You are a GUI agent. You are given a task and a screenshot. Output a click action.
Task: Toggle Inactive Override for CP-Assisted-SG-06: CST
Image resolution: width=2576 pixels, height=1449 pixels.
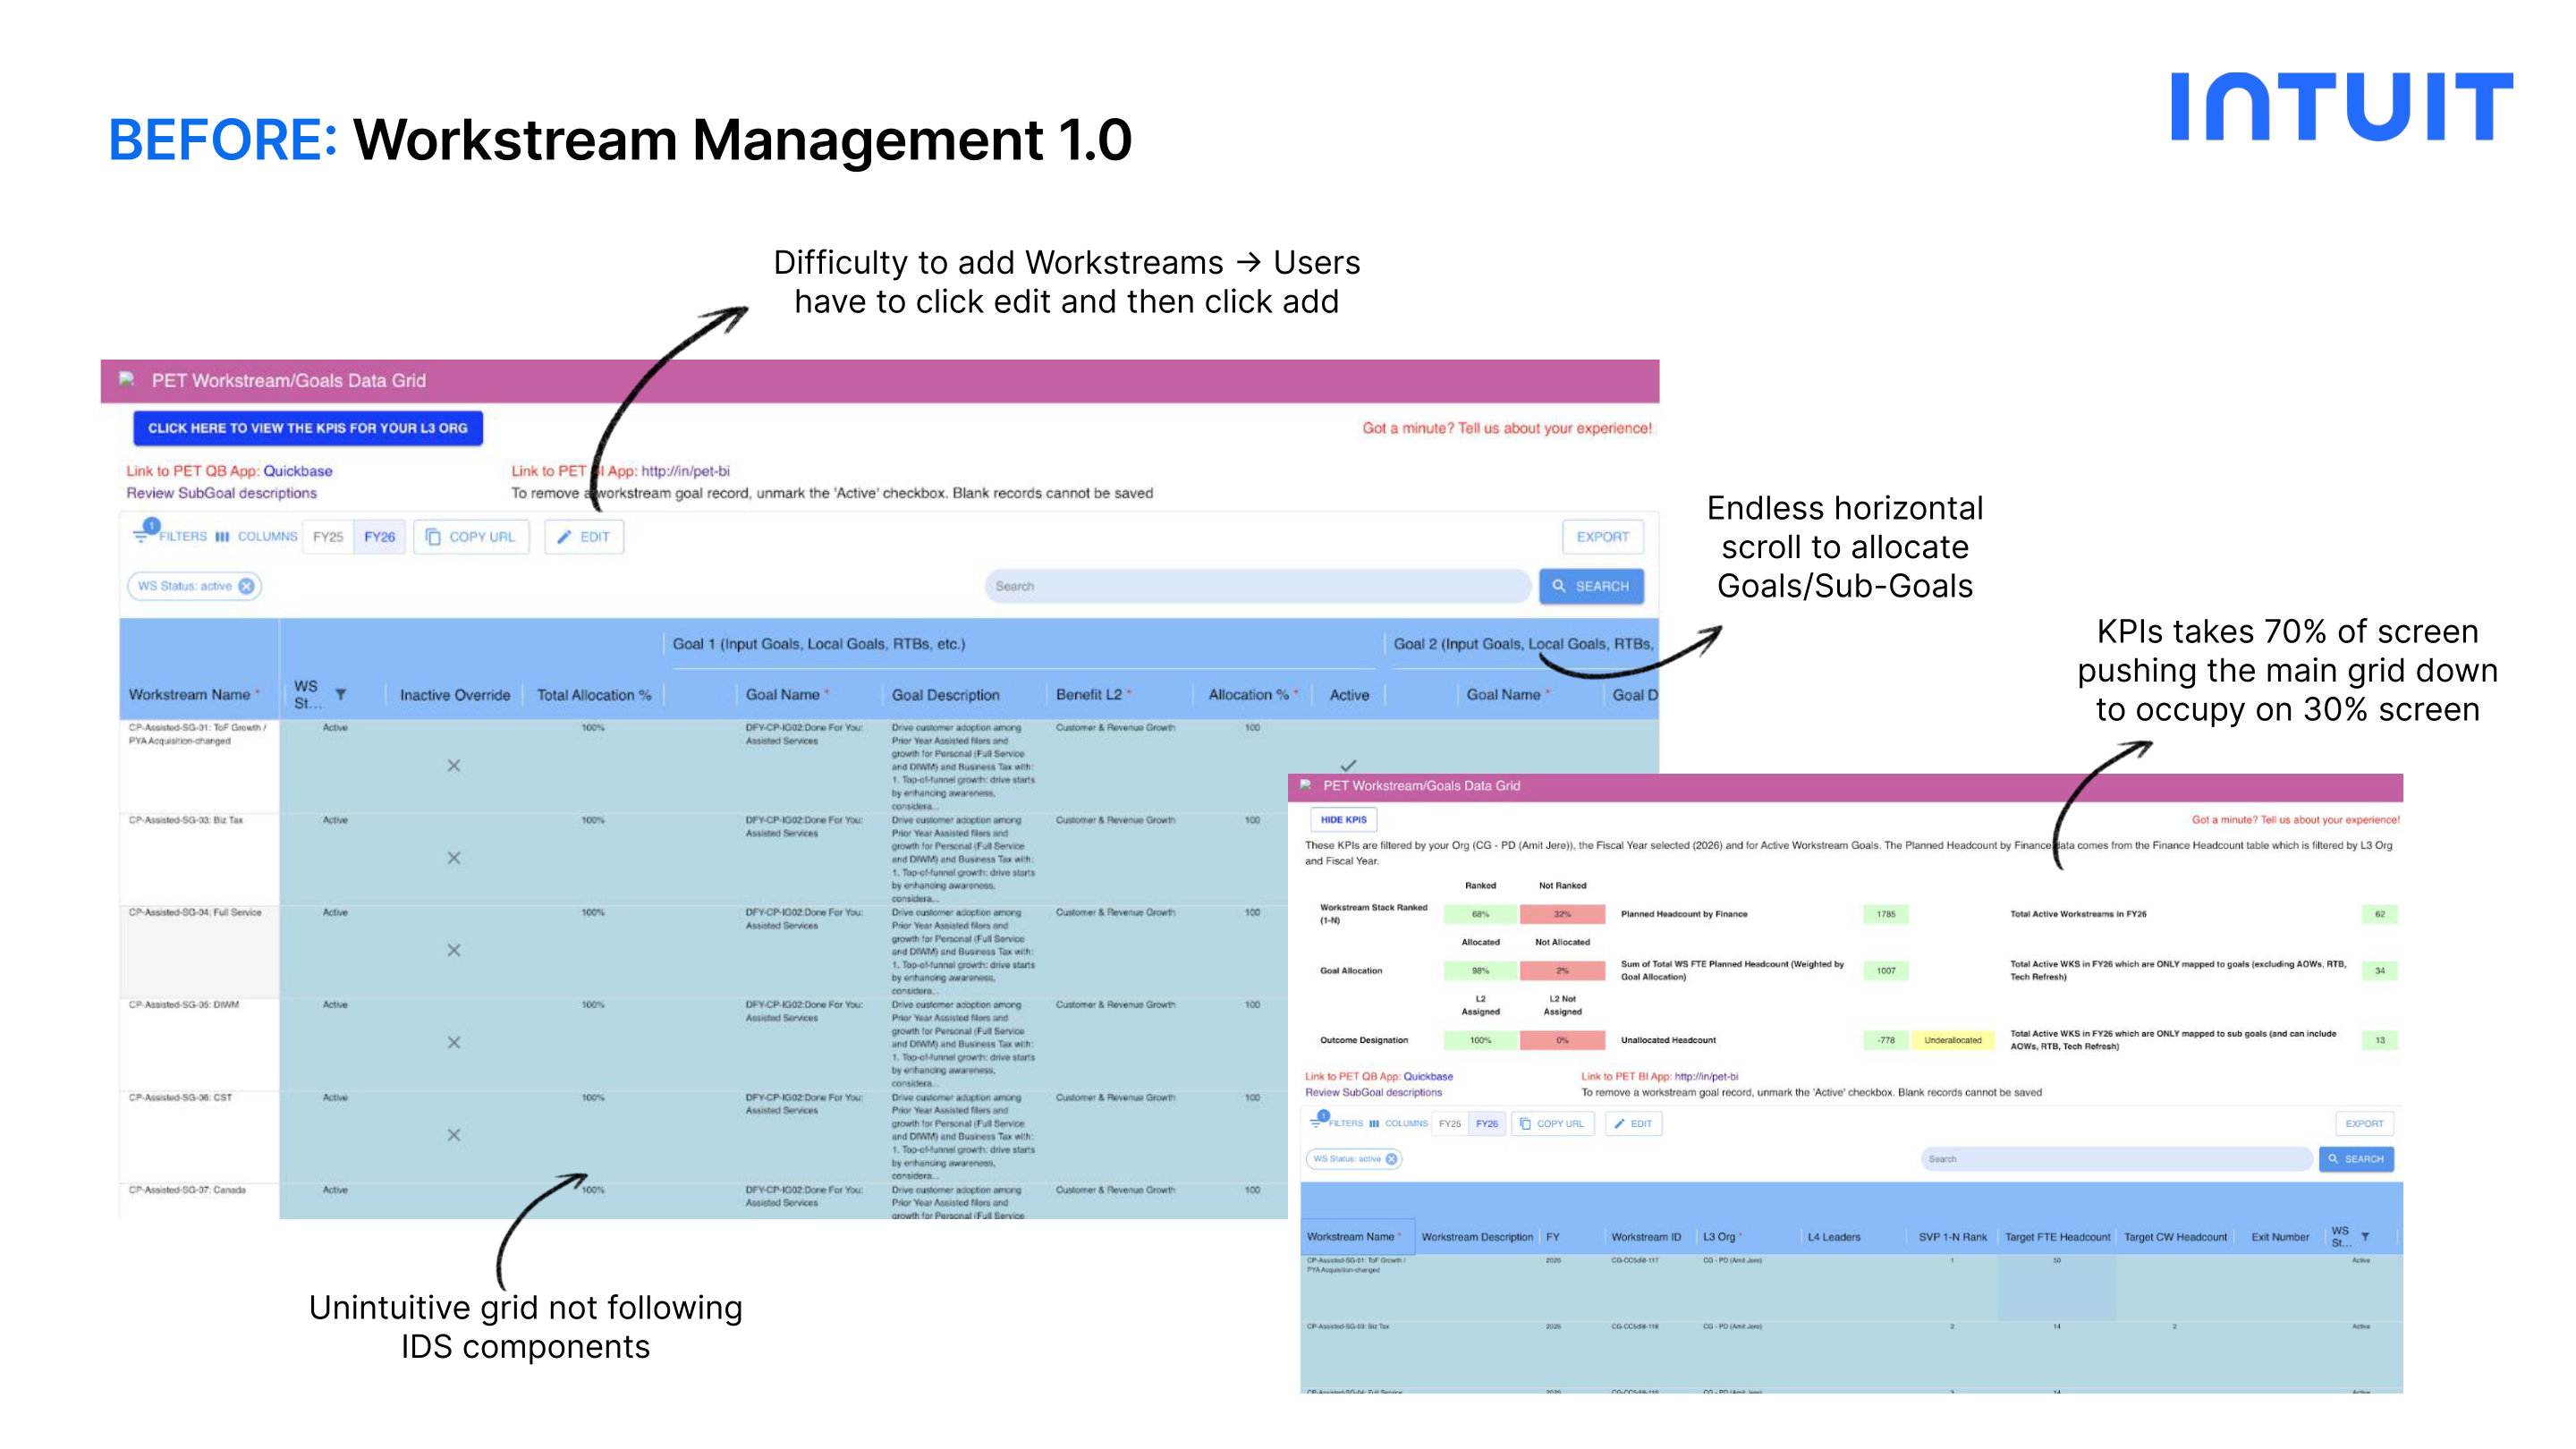[454, 1135]
